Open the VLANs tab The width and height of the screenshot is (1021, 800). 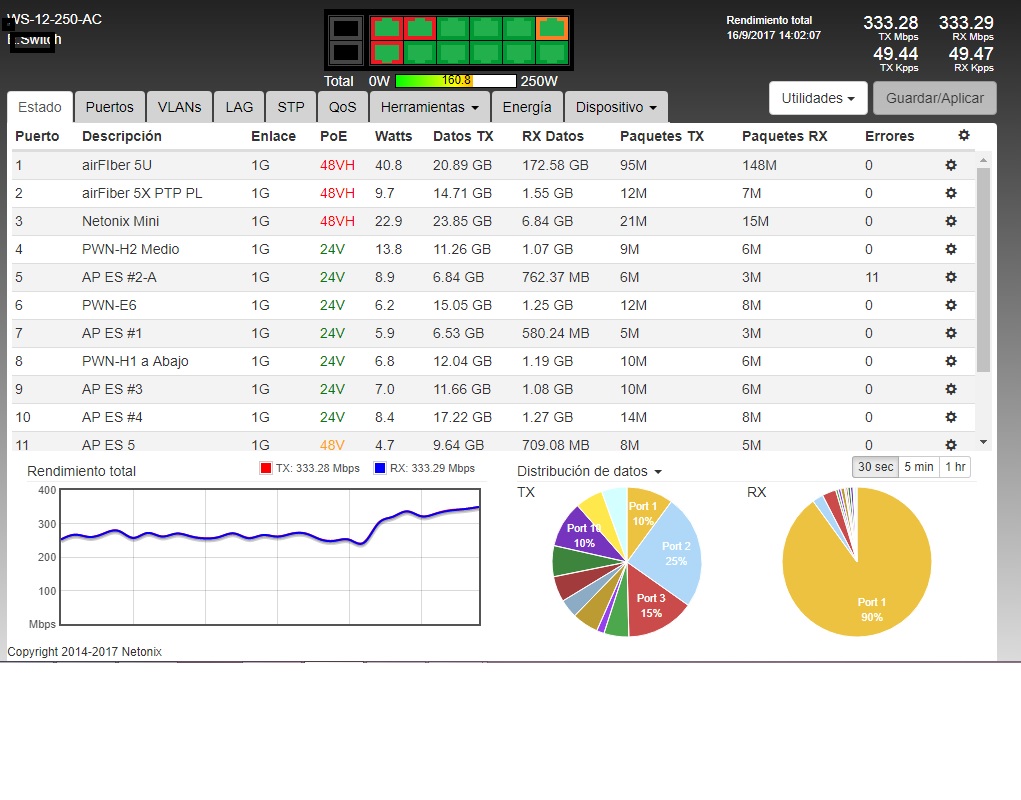[x=179, y=107]
